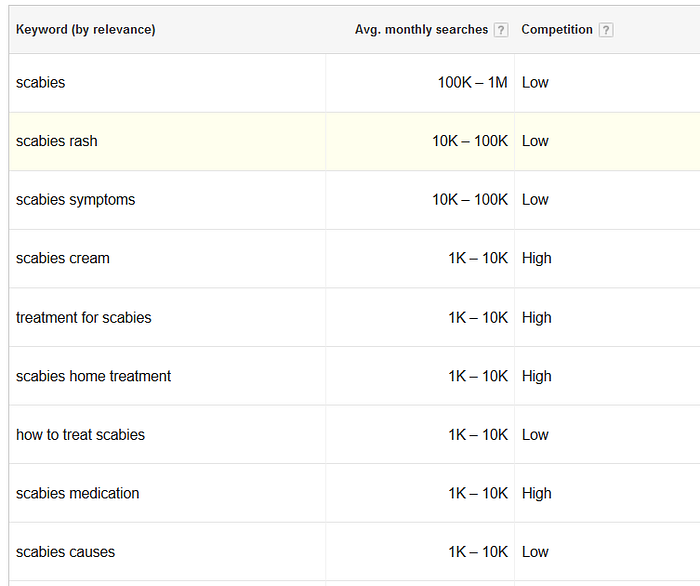Click the help icon next to Competition

click(606, 30)
